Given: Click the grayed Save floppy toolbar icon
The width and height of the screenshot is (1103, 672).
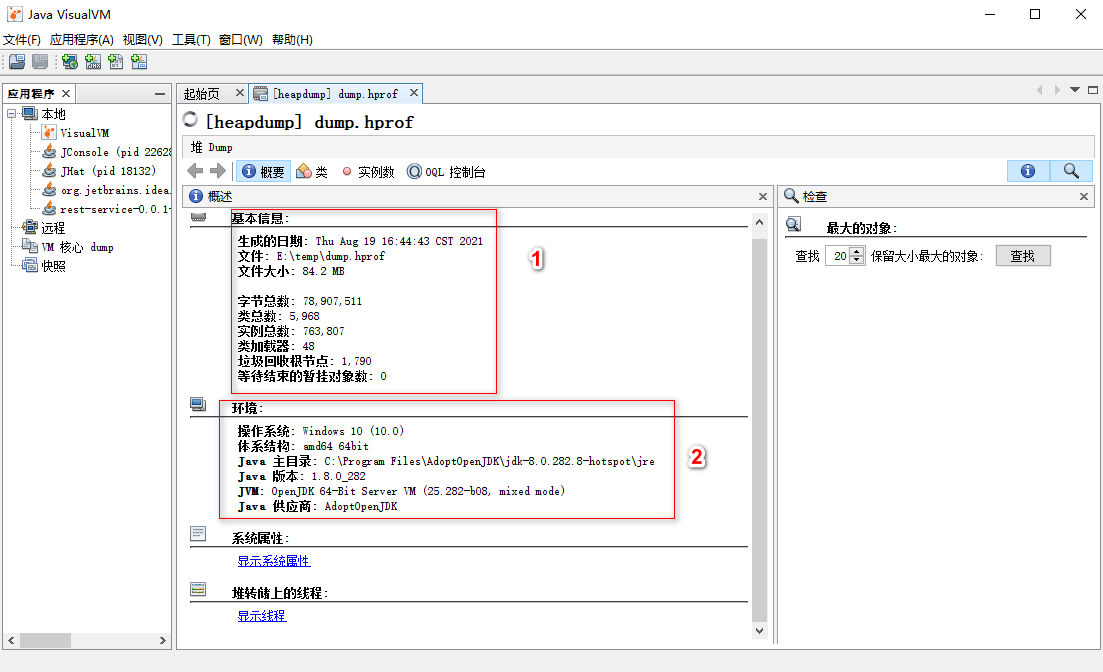Looking at the screenshot, I should point(40,62).
